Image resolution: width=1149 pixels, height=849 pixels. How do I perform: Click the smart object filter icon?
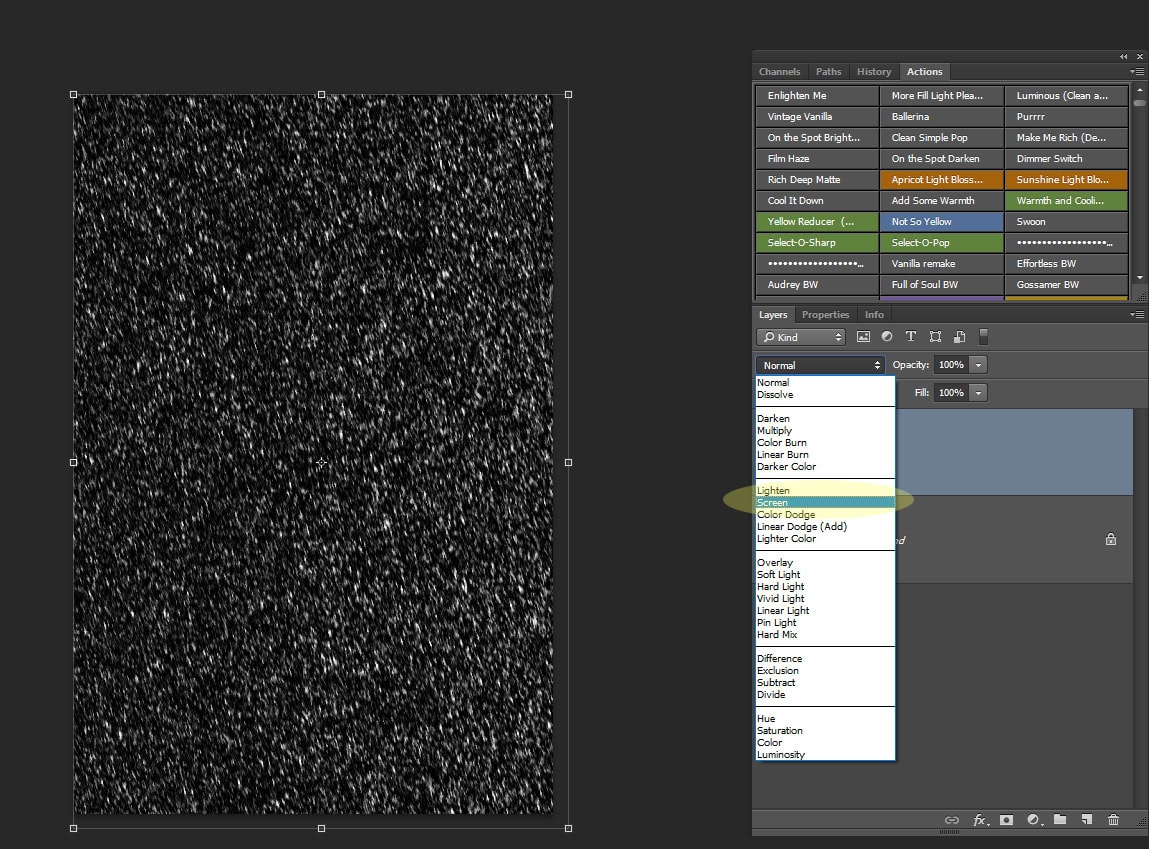coord(959,337)
